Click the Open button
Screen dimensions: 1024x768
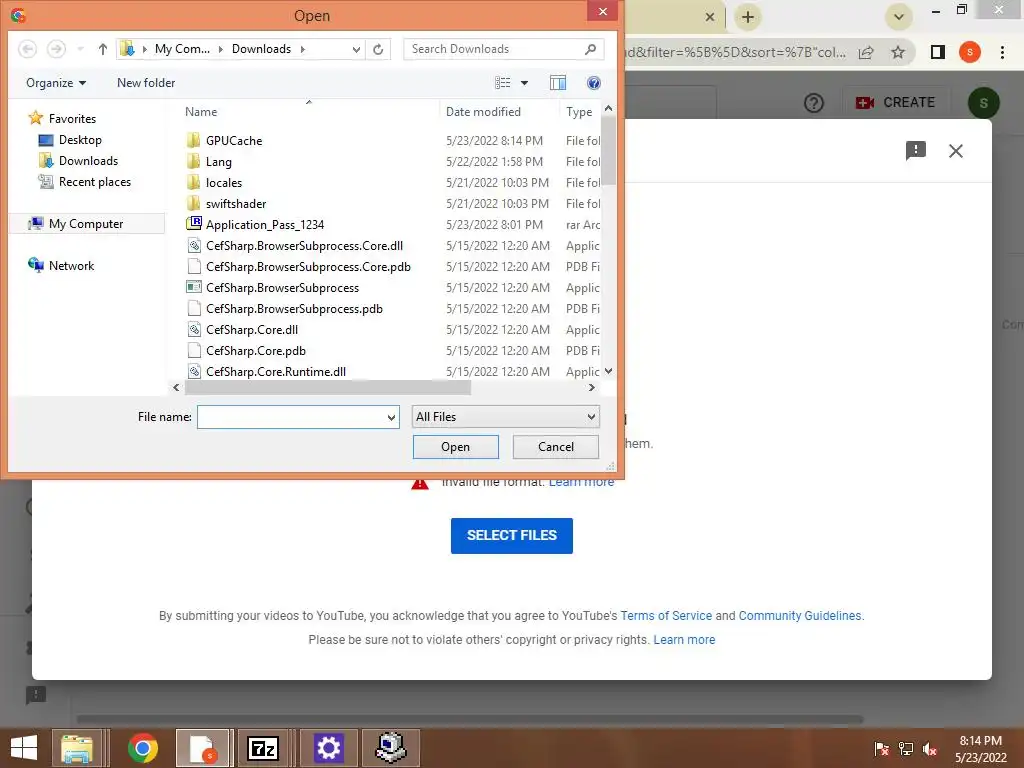(x=455, y=447)
